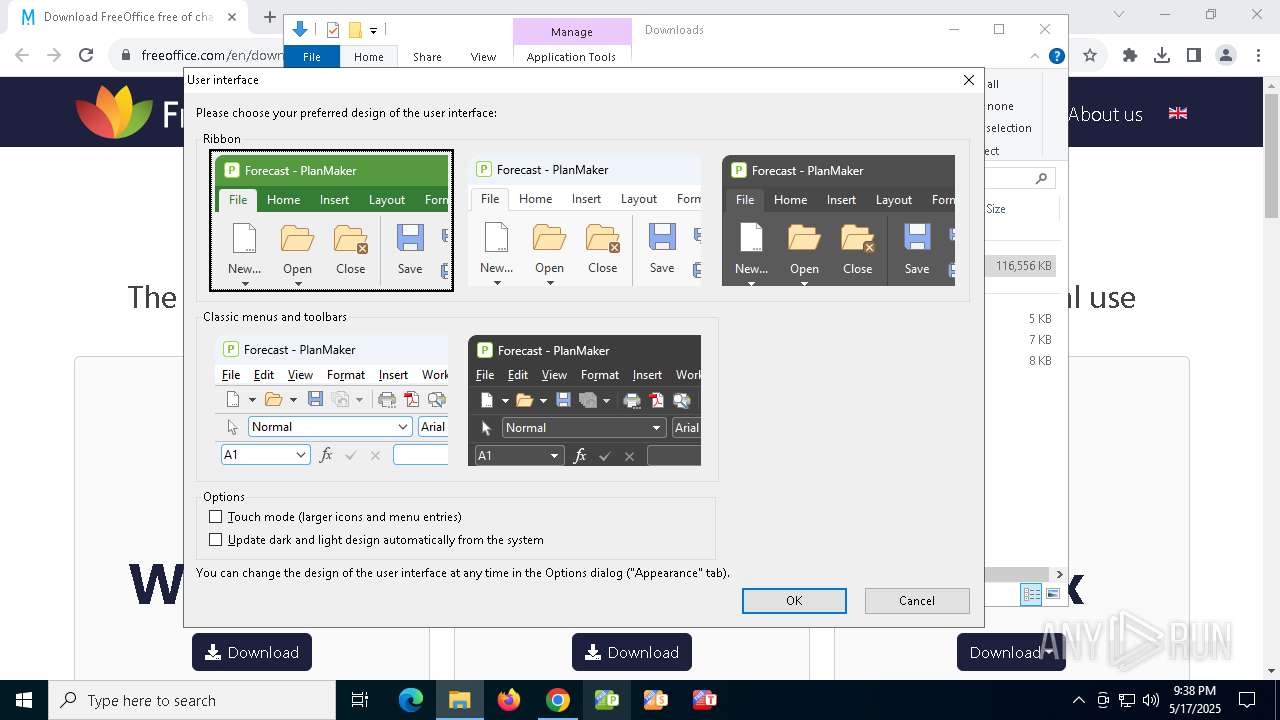Show hidden system tray icons
Screen dimensions: 1280x720
coord(1078,700)
